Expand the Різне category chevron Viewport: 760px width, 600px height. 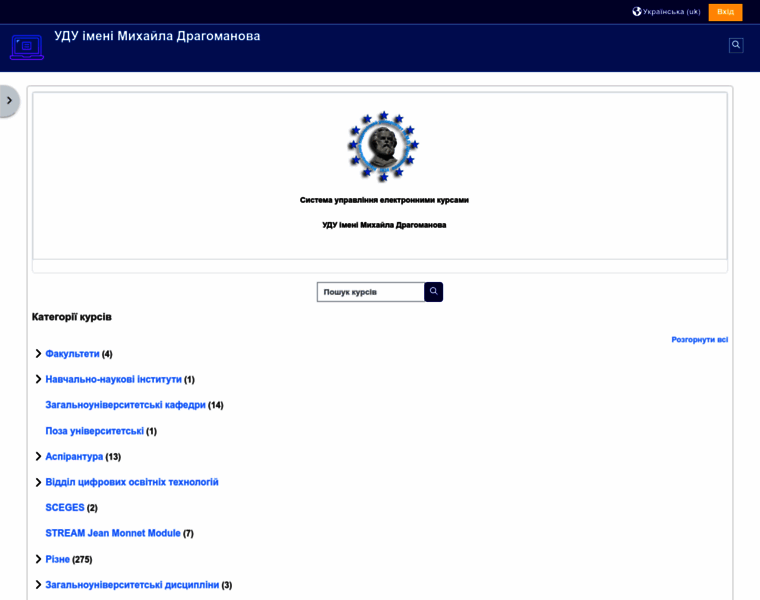pos(38,559)
